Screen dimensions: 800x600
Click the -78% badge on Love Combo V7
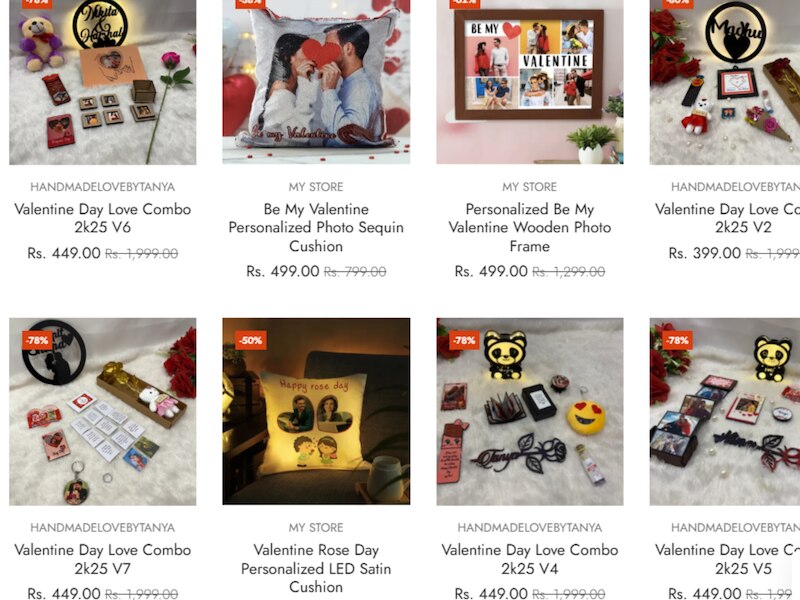pyautogui.click(x=37, y=340)
